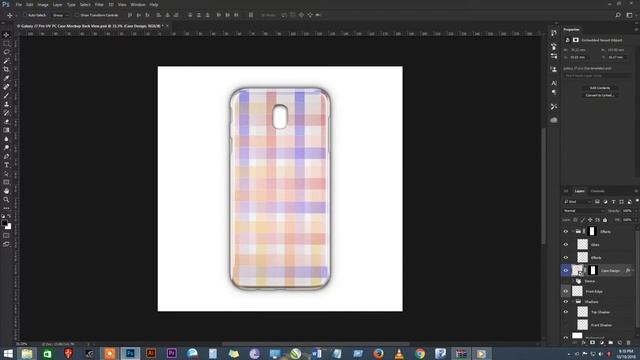Hide the Effects group layer

tap(566, 231)
